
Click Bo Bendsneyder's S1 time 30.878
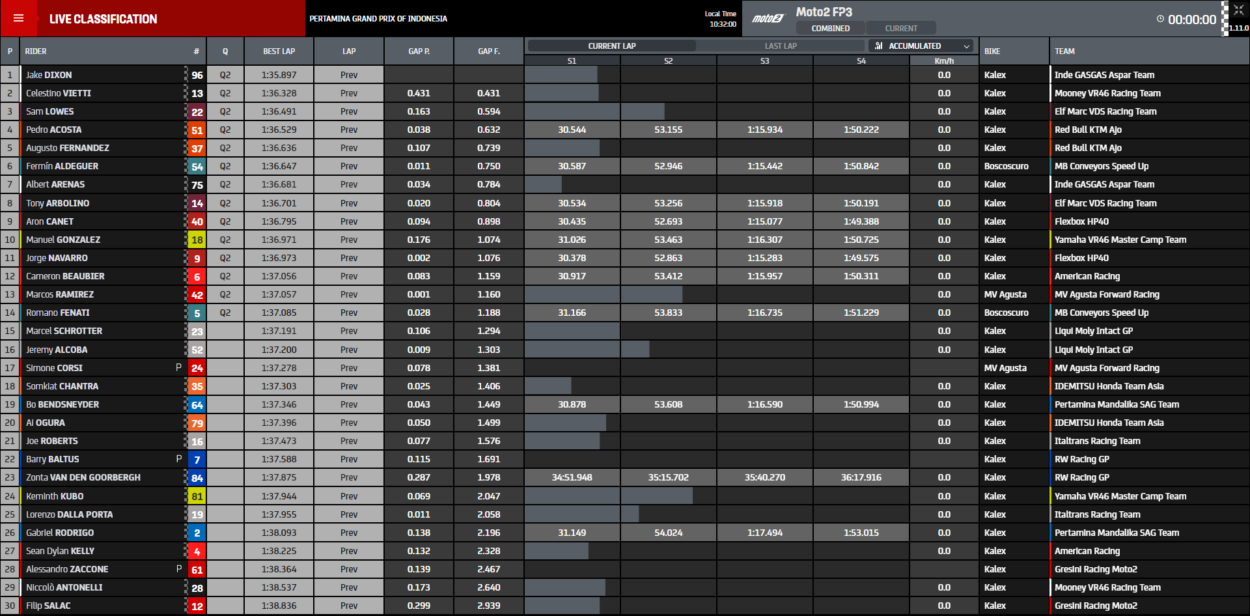[x=572, y=405]
